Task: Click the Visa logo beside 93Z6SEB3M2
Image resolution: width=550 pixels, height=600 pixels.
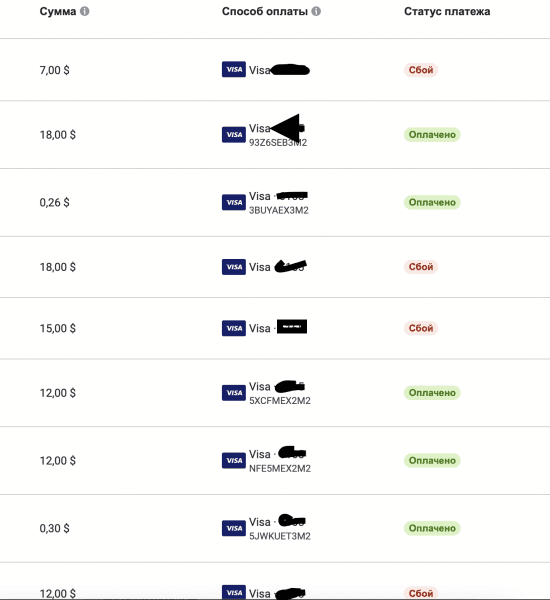Action: coord(234,135)
